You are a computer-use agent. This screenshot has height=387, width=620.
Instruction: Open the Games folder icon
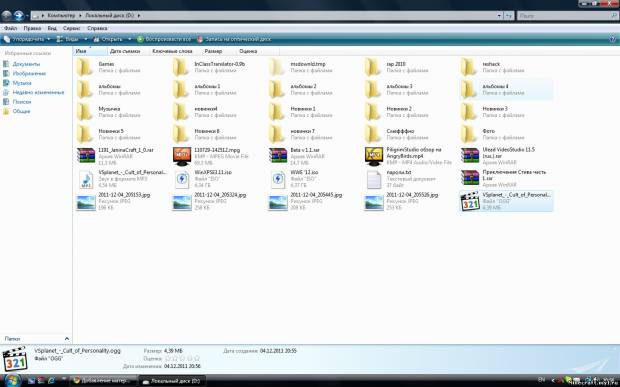tap(84, 67)
